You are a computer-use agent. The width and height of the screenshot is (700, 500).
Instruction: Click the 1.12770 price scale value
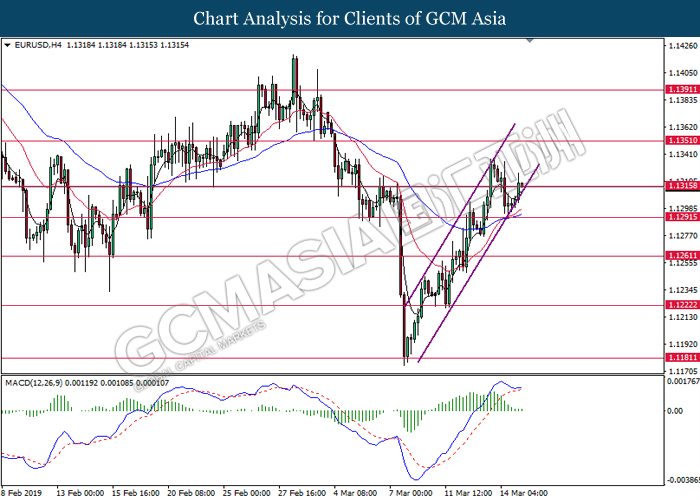tap(683, 236)
